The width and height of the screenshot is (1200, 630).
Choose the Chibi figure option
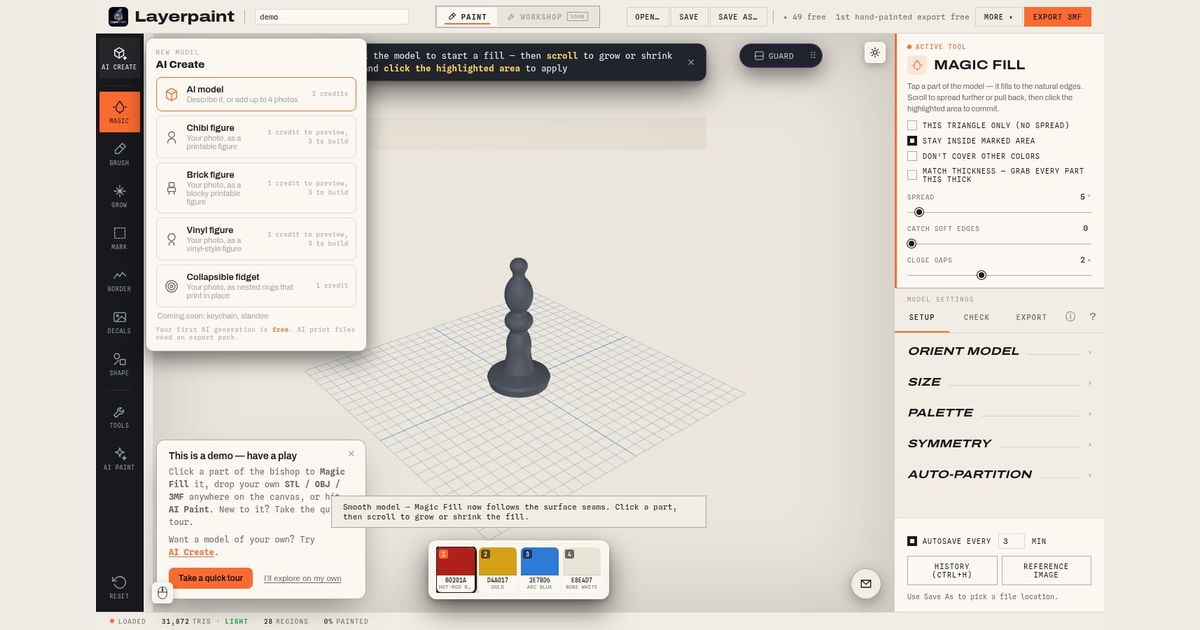[256, 137]
